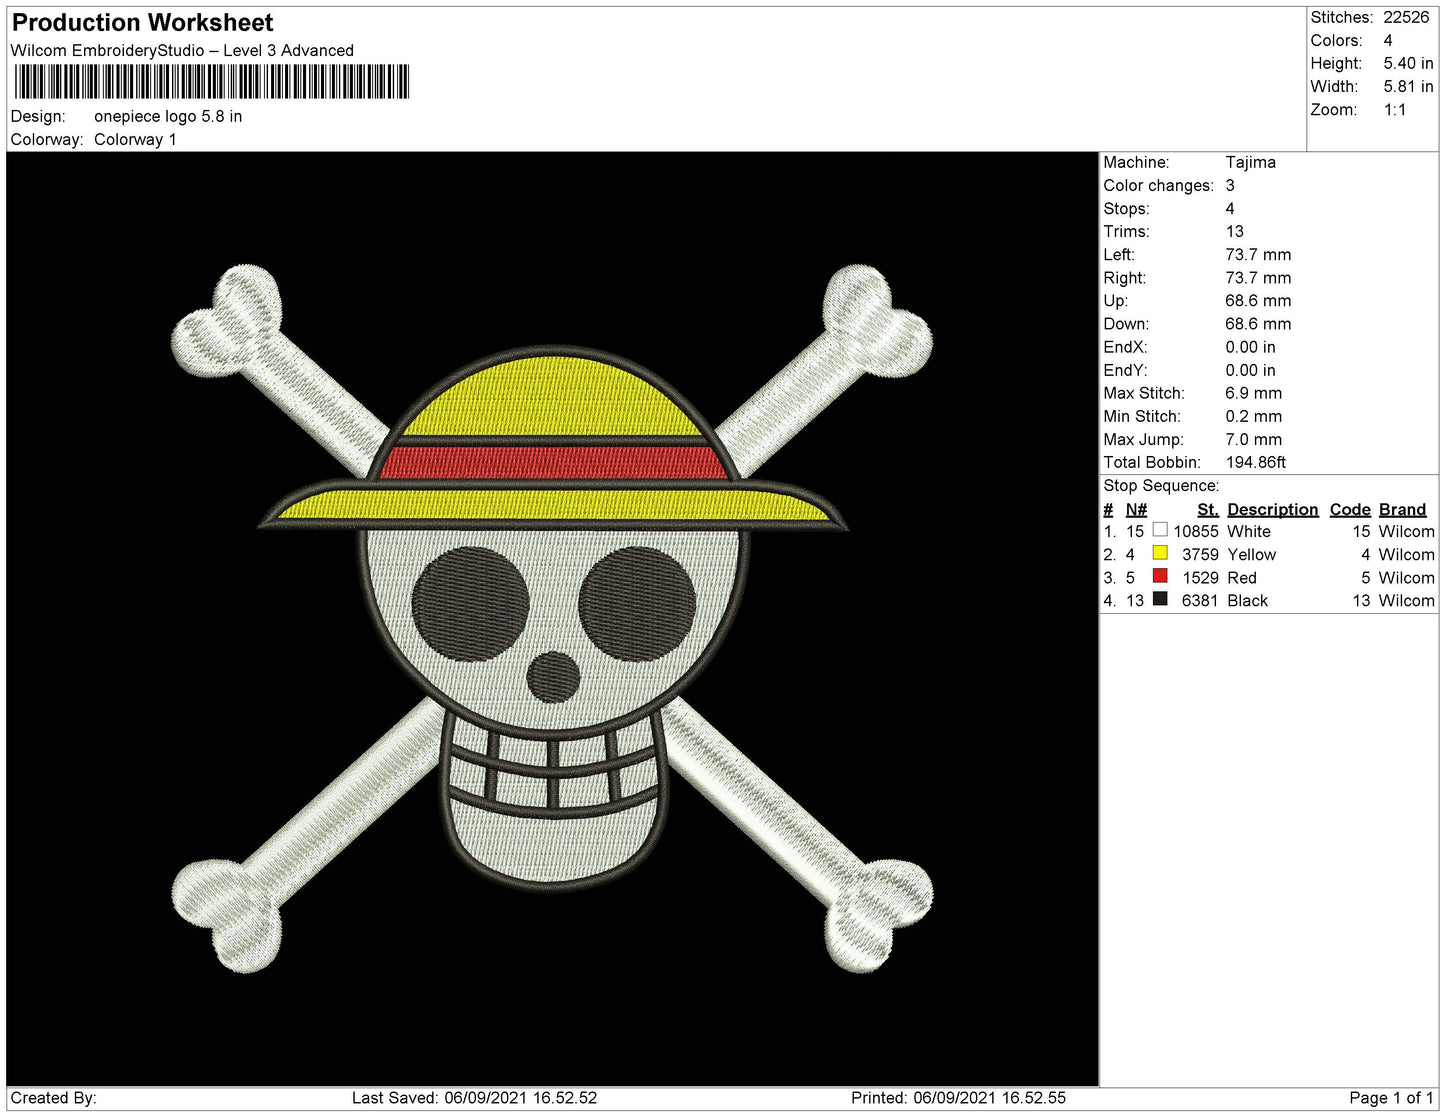Click the 'Left:' label
The width and height of the screenshot is (1445, 1117).
pyautogui.click(x=1118, y=254)
